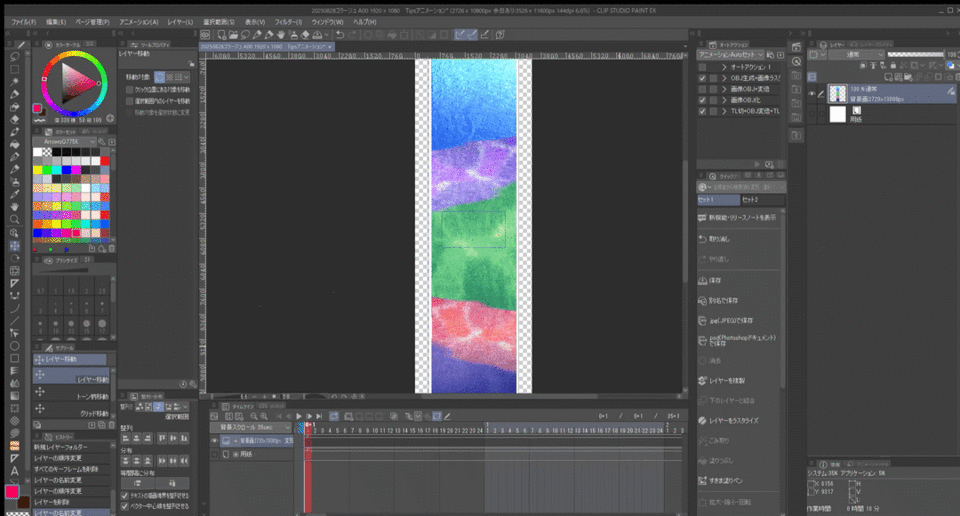Select the Hand pan tool
The height and width of the screenshot is (516, 960).
point(15,207)
